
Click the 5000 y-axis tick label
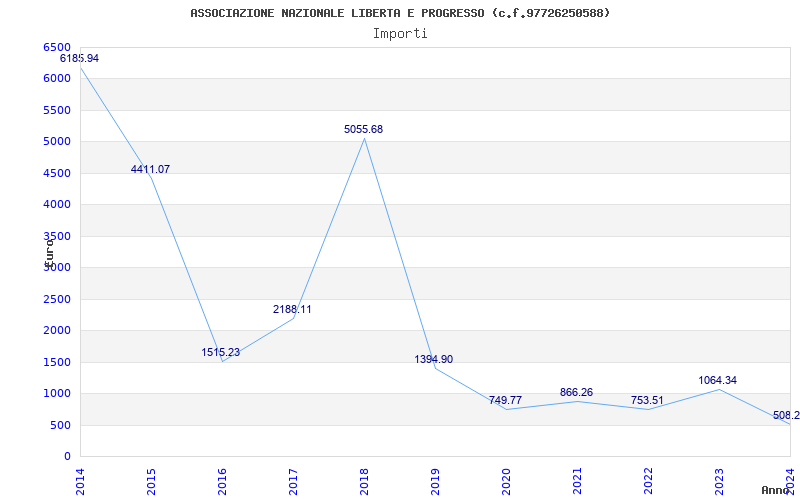coord(57,142)
